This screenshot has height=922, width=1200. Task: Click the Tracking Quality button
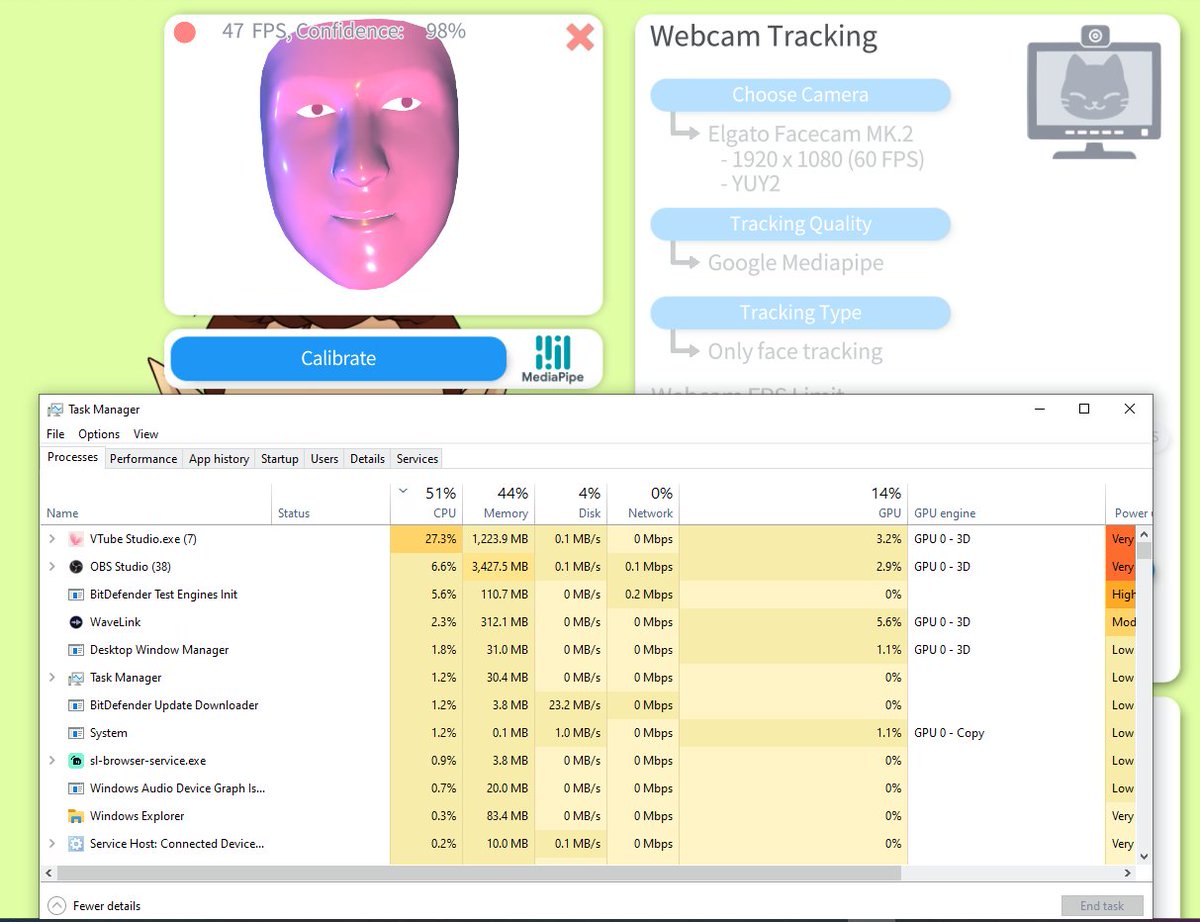(x=800, y=224)
